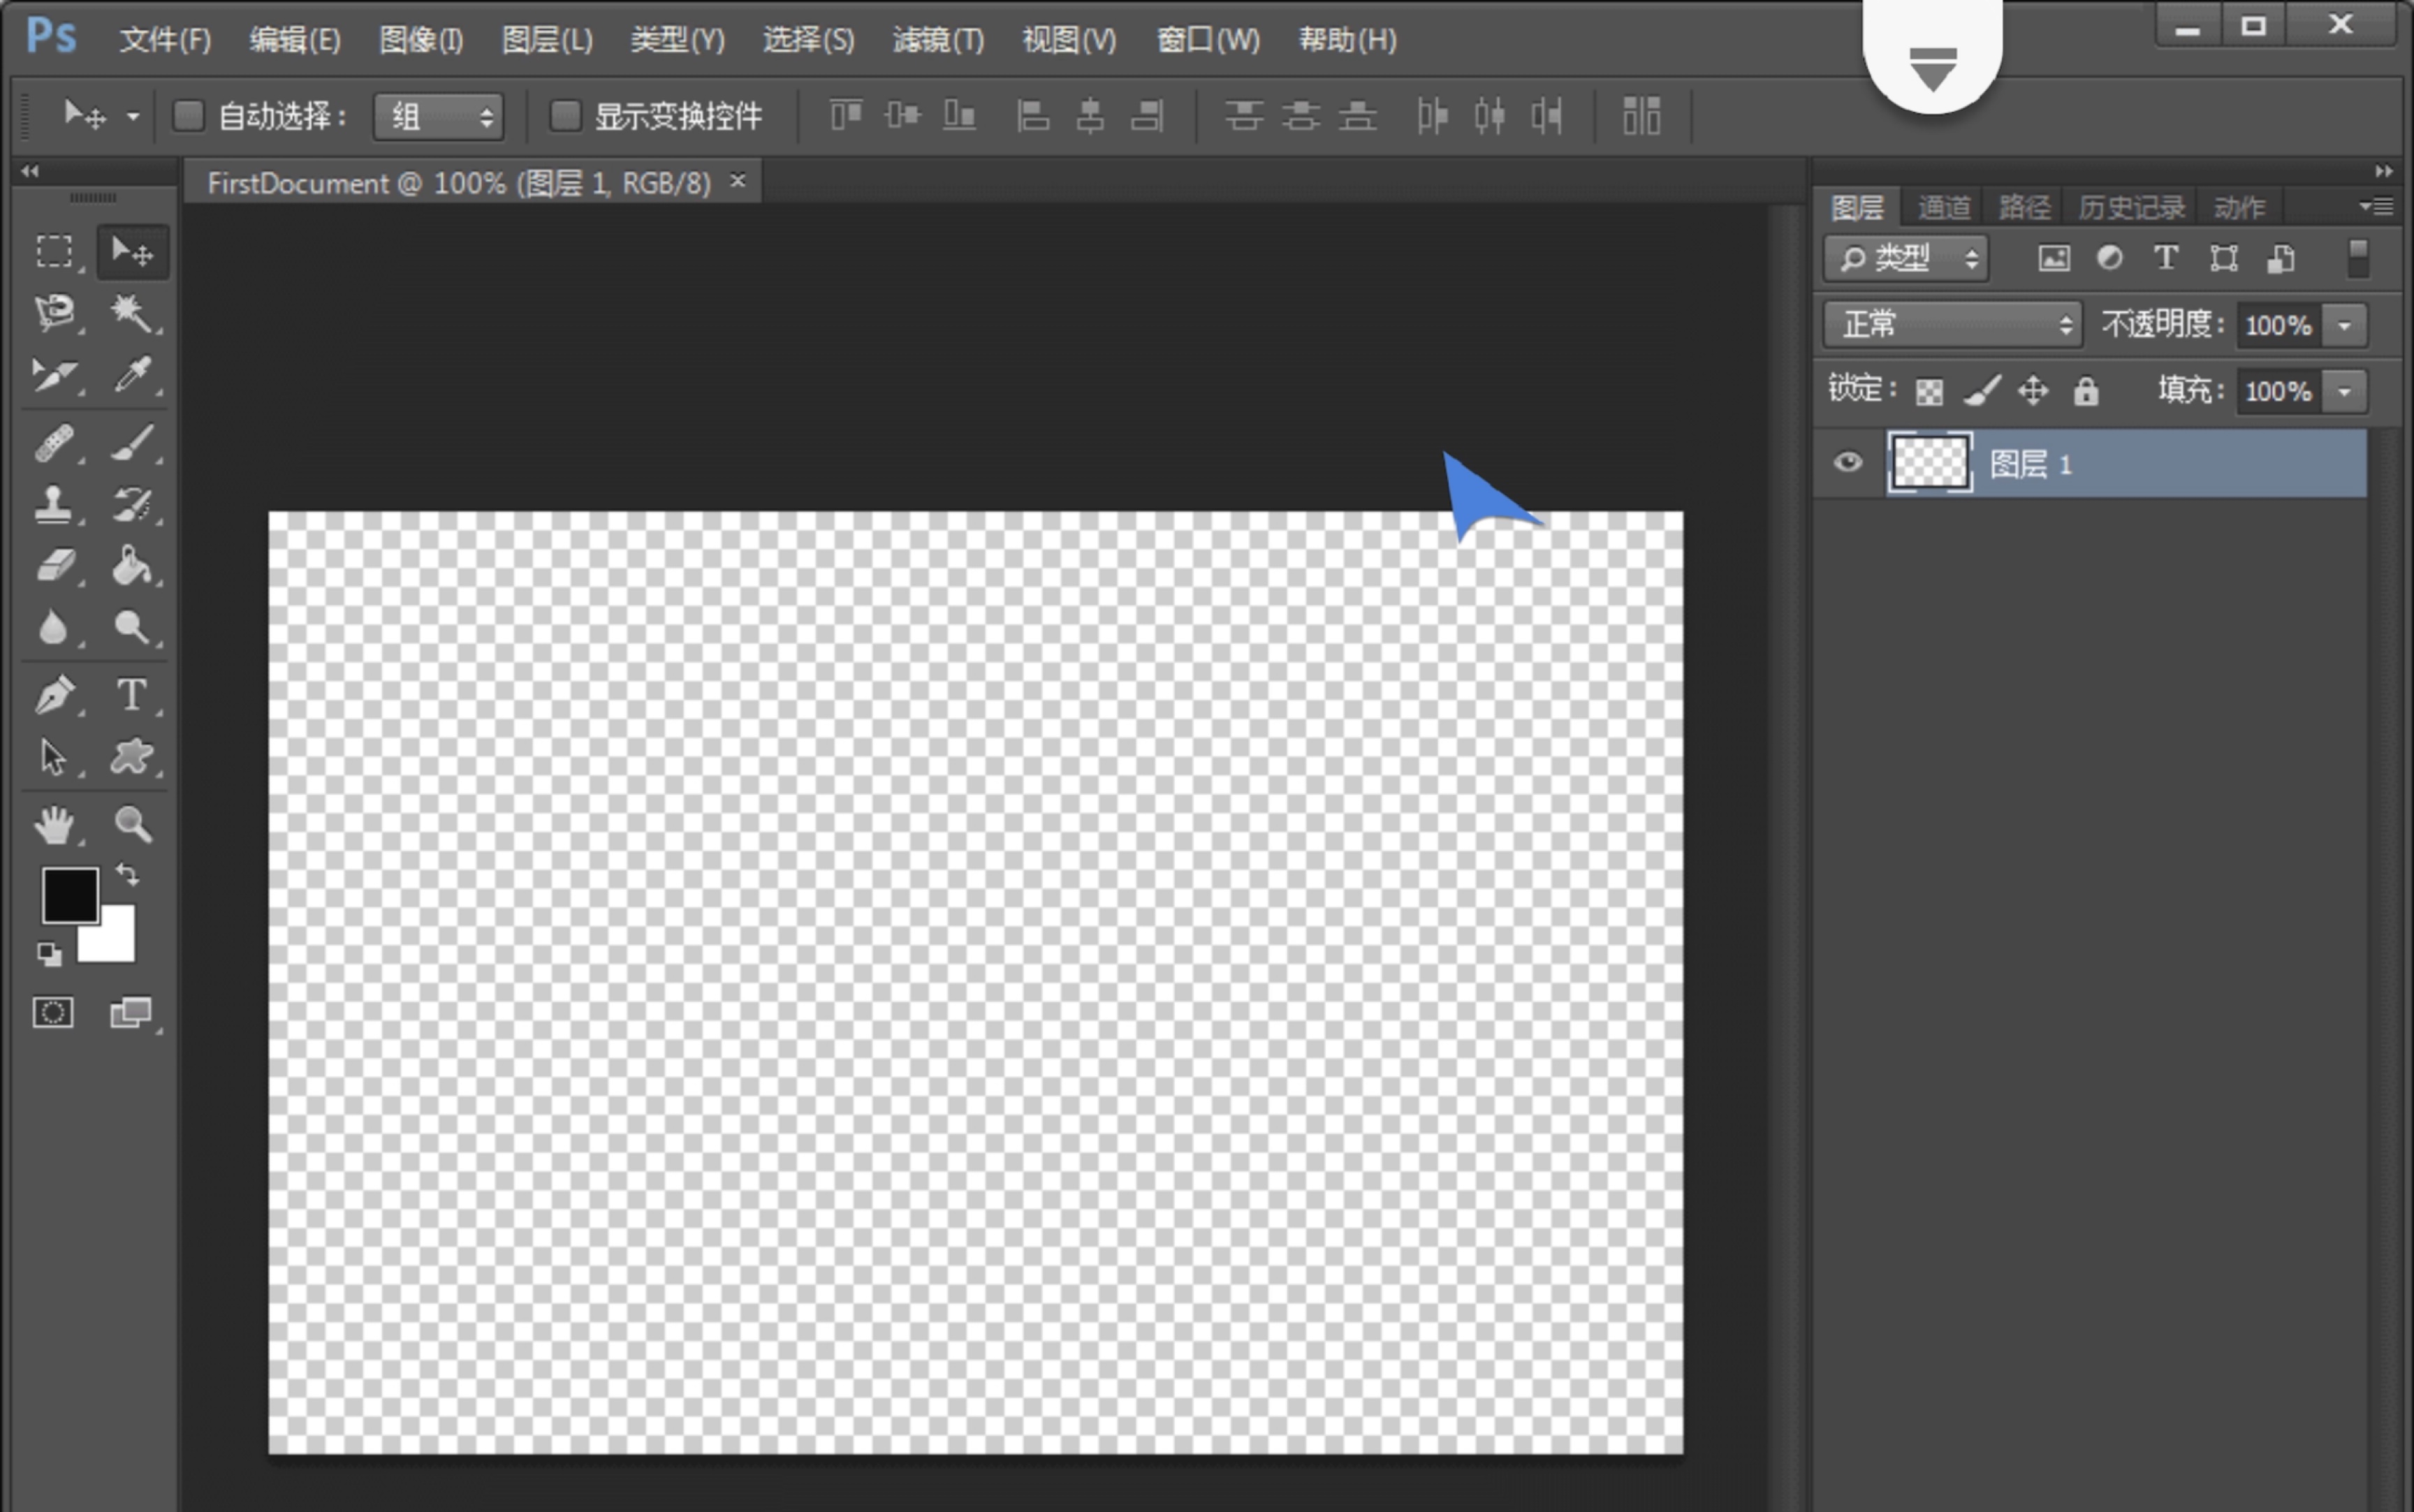Open the 不透明度 slider arrow
2414x1512 pixels.
tap(2344, 325)
